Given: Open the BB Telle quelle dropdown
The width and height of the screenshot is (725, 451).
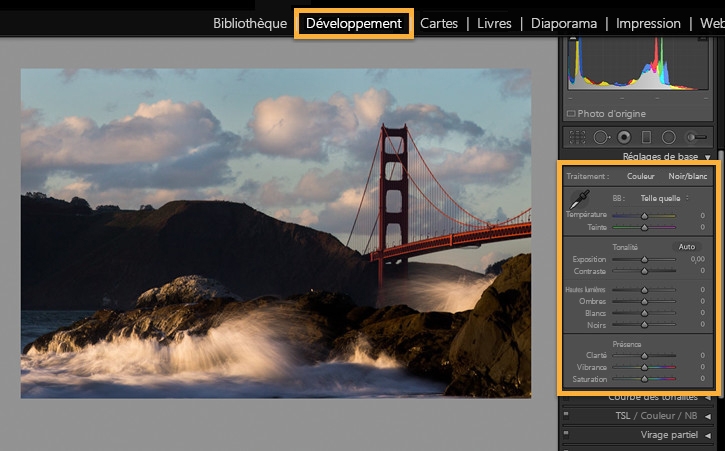Looking at the screenshot, I should 664,198.
